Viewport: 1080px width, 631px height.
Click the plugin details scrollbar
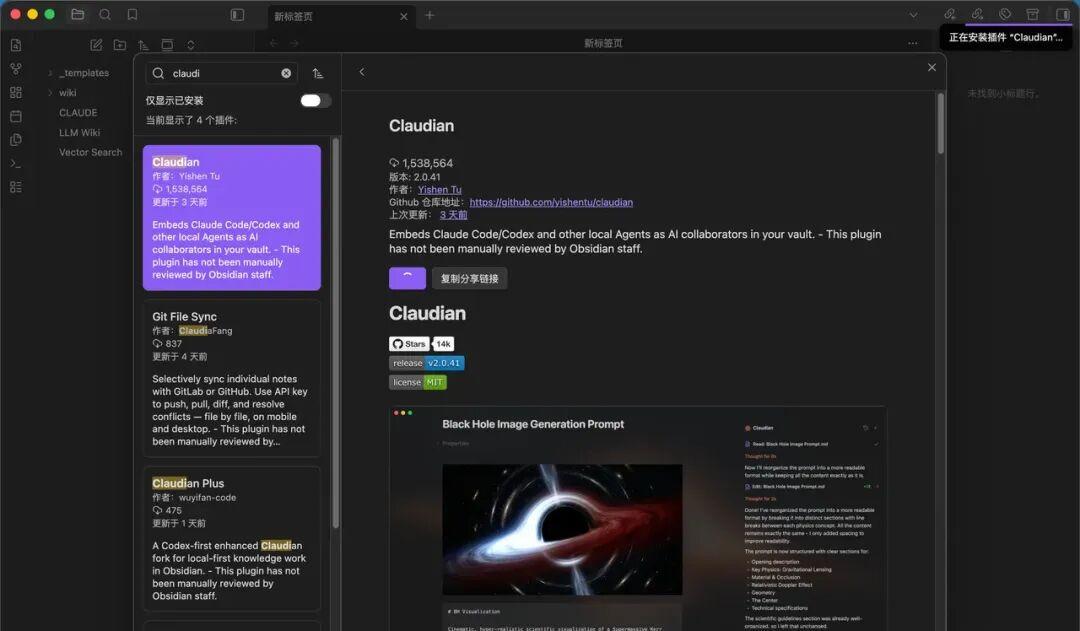[x=939, y=123]
